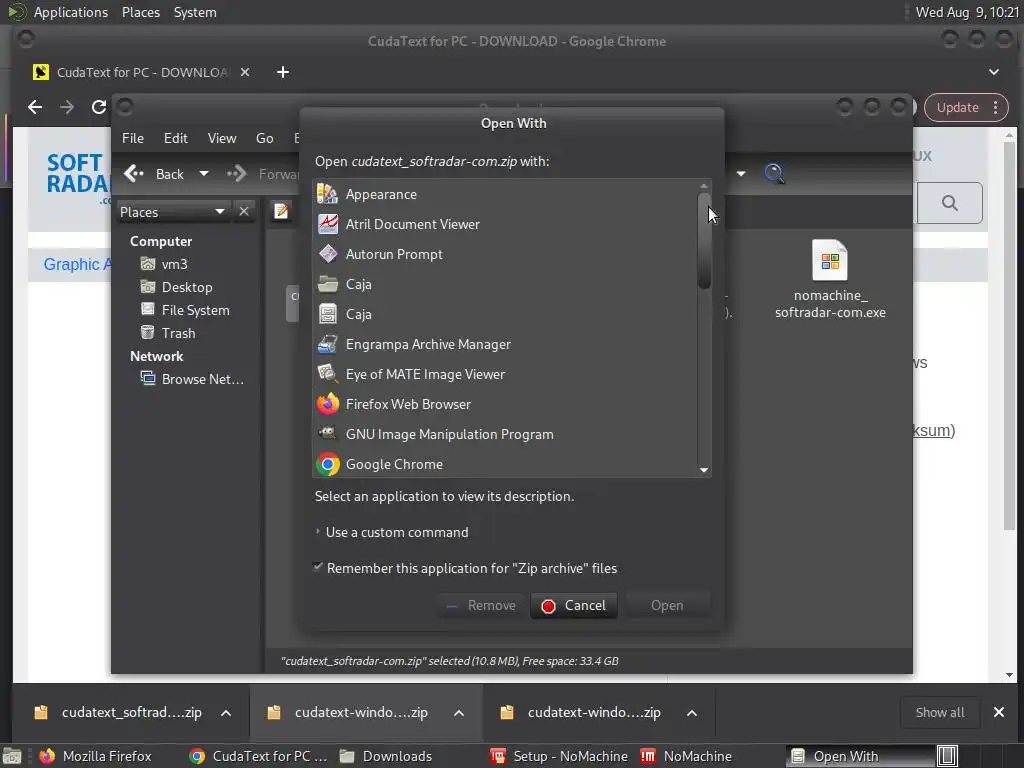The width and height of the screenshot is (1024, 768).
Task: Select Engrampa Archive Manager icon
Action: pyautogui.click(x=328, y=344)
